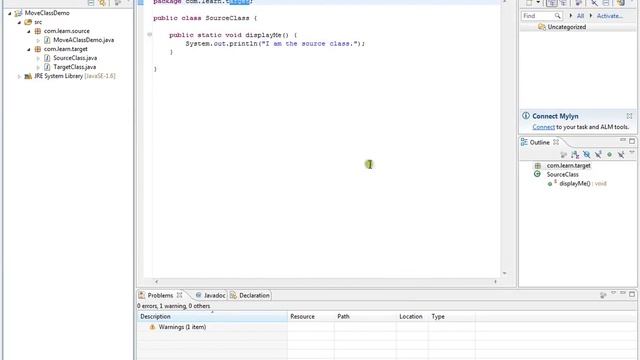This screenshot has height=360, width=640.
Task: Click the editor horizontal scroll right arrow
Action: click(x=496, y=282)
